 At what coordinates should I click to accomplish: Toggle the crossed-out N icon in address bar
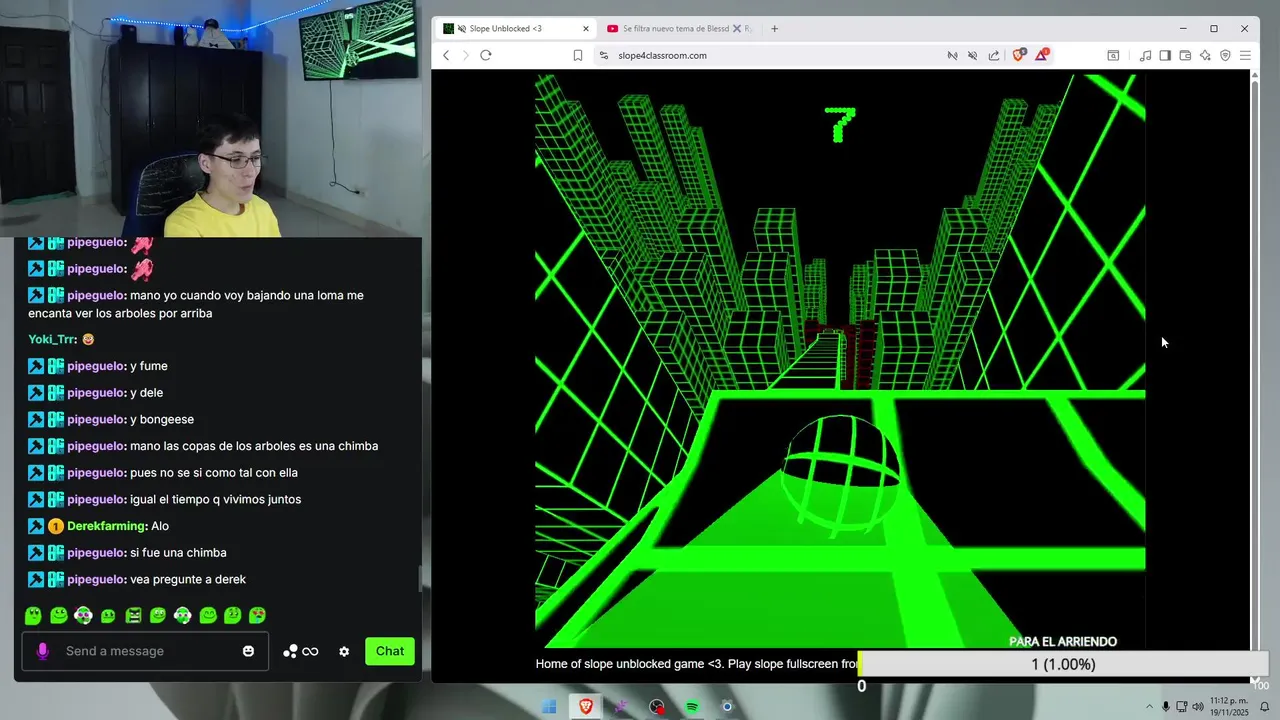pos(952,55)
